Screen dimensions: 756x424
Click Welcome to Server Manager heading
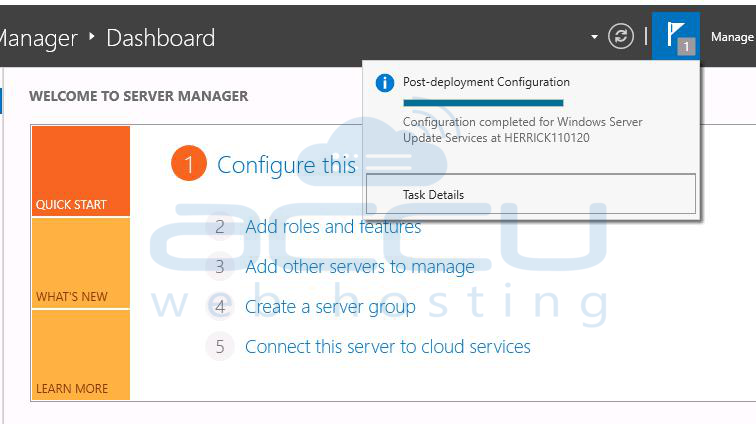pyautogui.click(x=138, y=96)
